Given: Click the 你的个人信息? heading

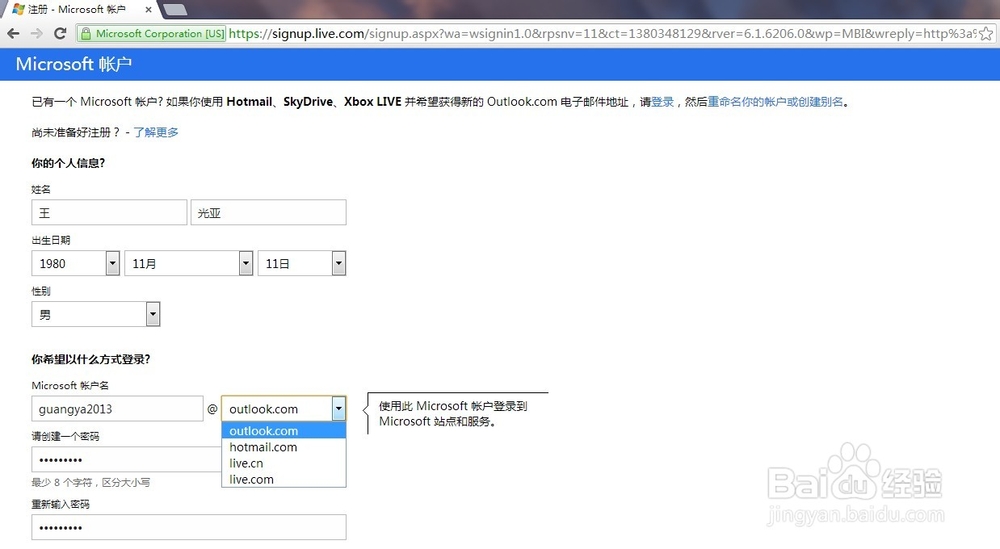Looking at the screenshot, I should [68, 163].
